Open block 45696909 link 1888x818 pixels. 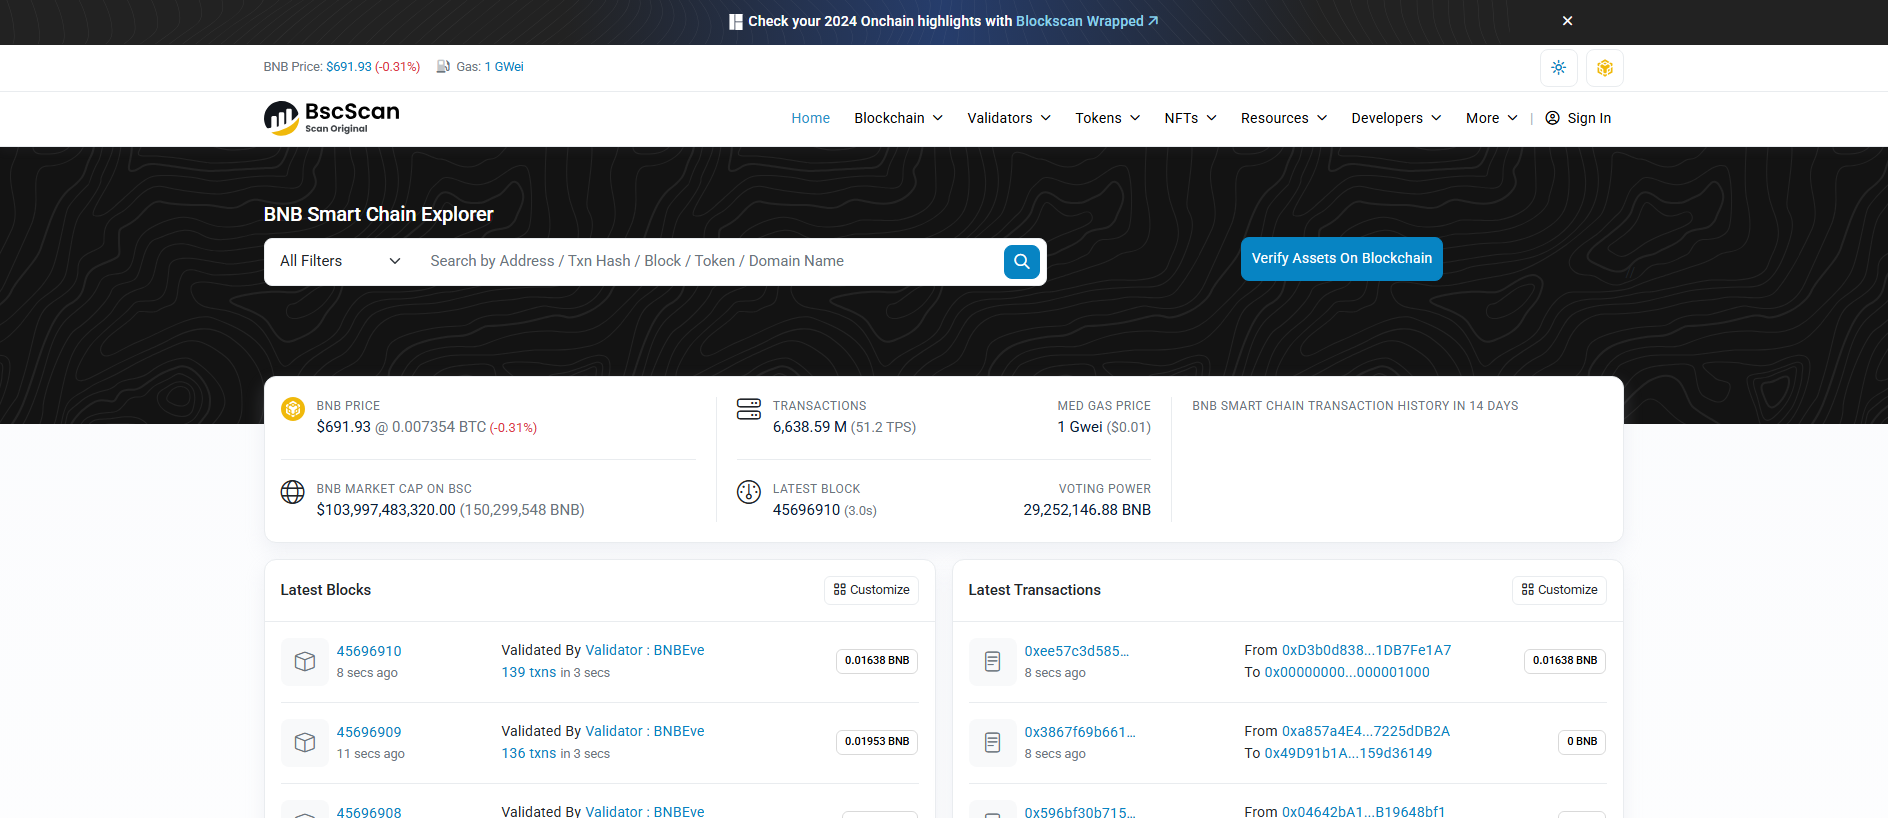369,732
